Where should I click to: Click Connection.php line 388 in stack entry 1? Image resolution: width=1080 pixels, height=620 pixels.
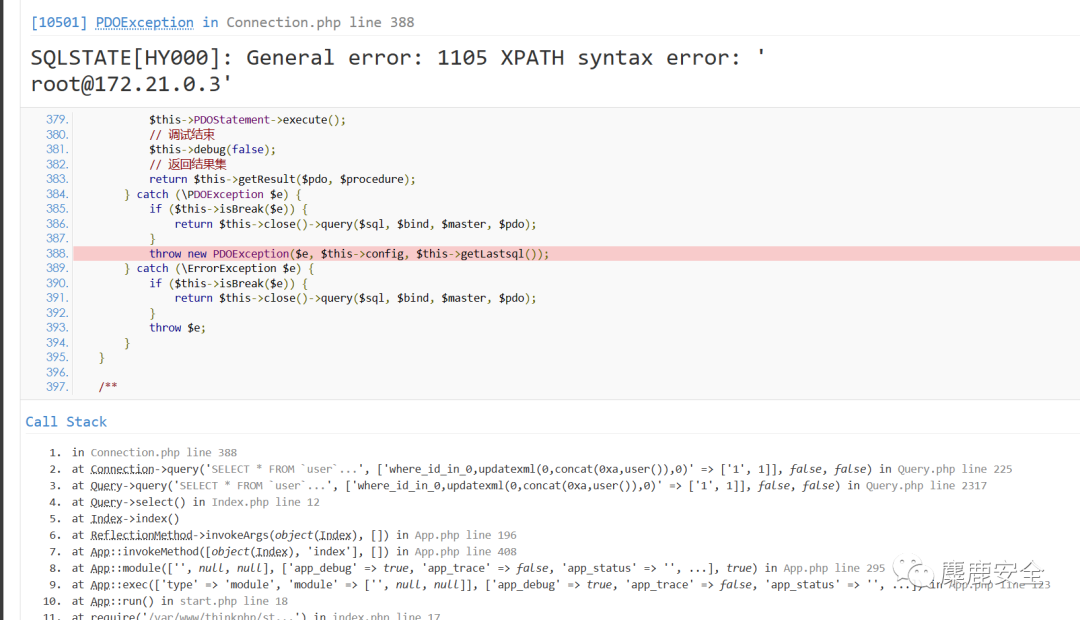pos(164,453)
